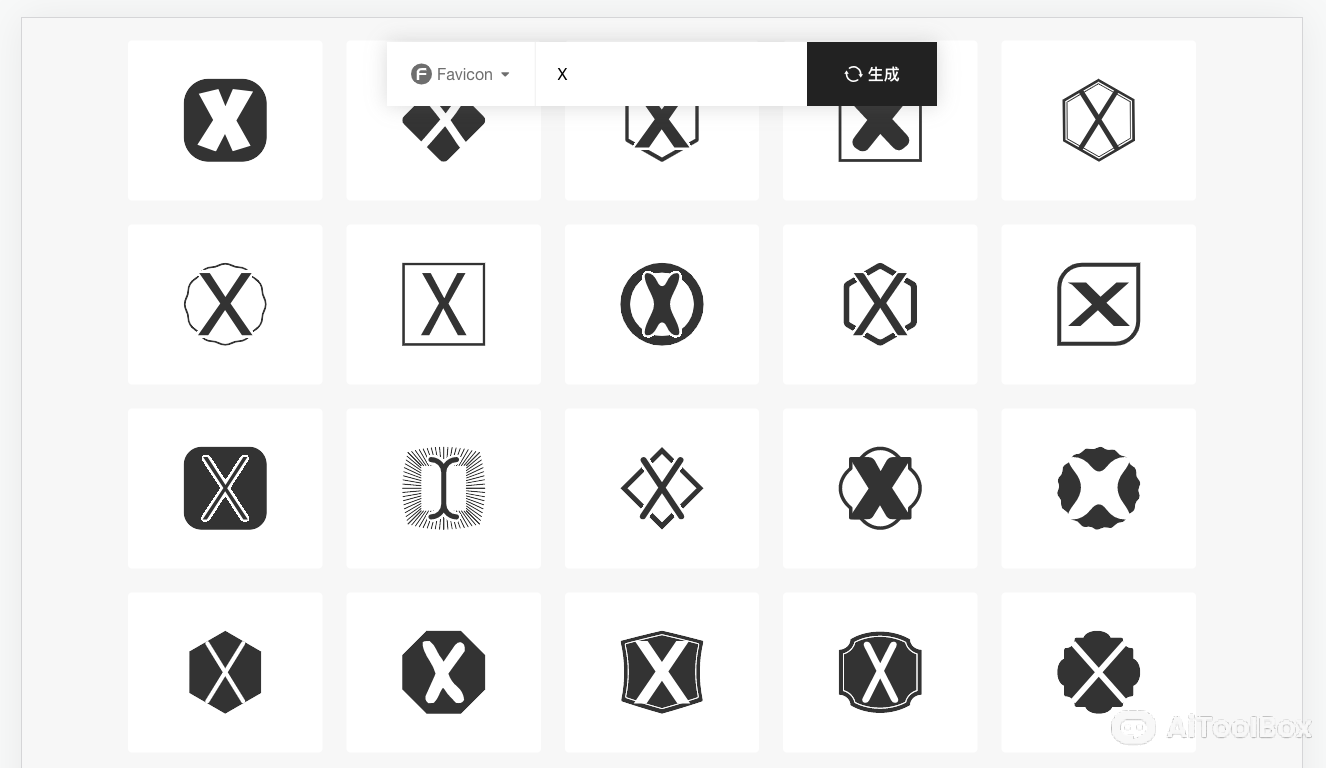
Task: Select the double diamond outline X logo
Action: coord(661,488)
